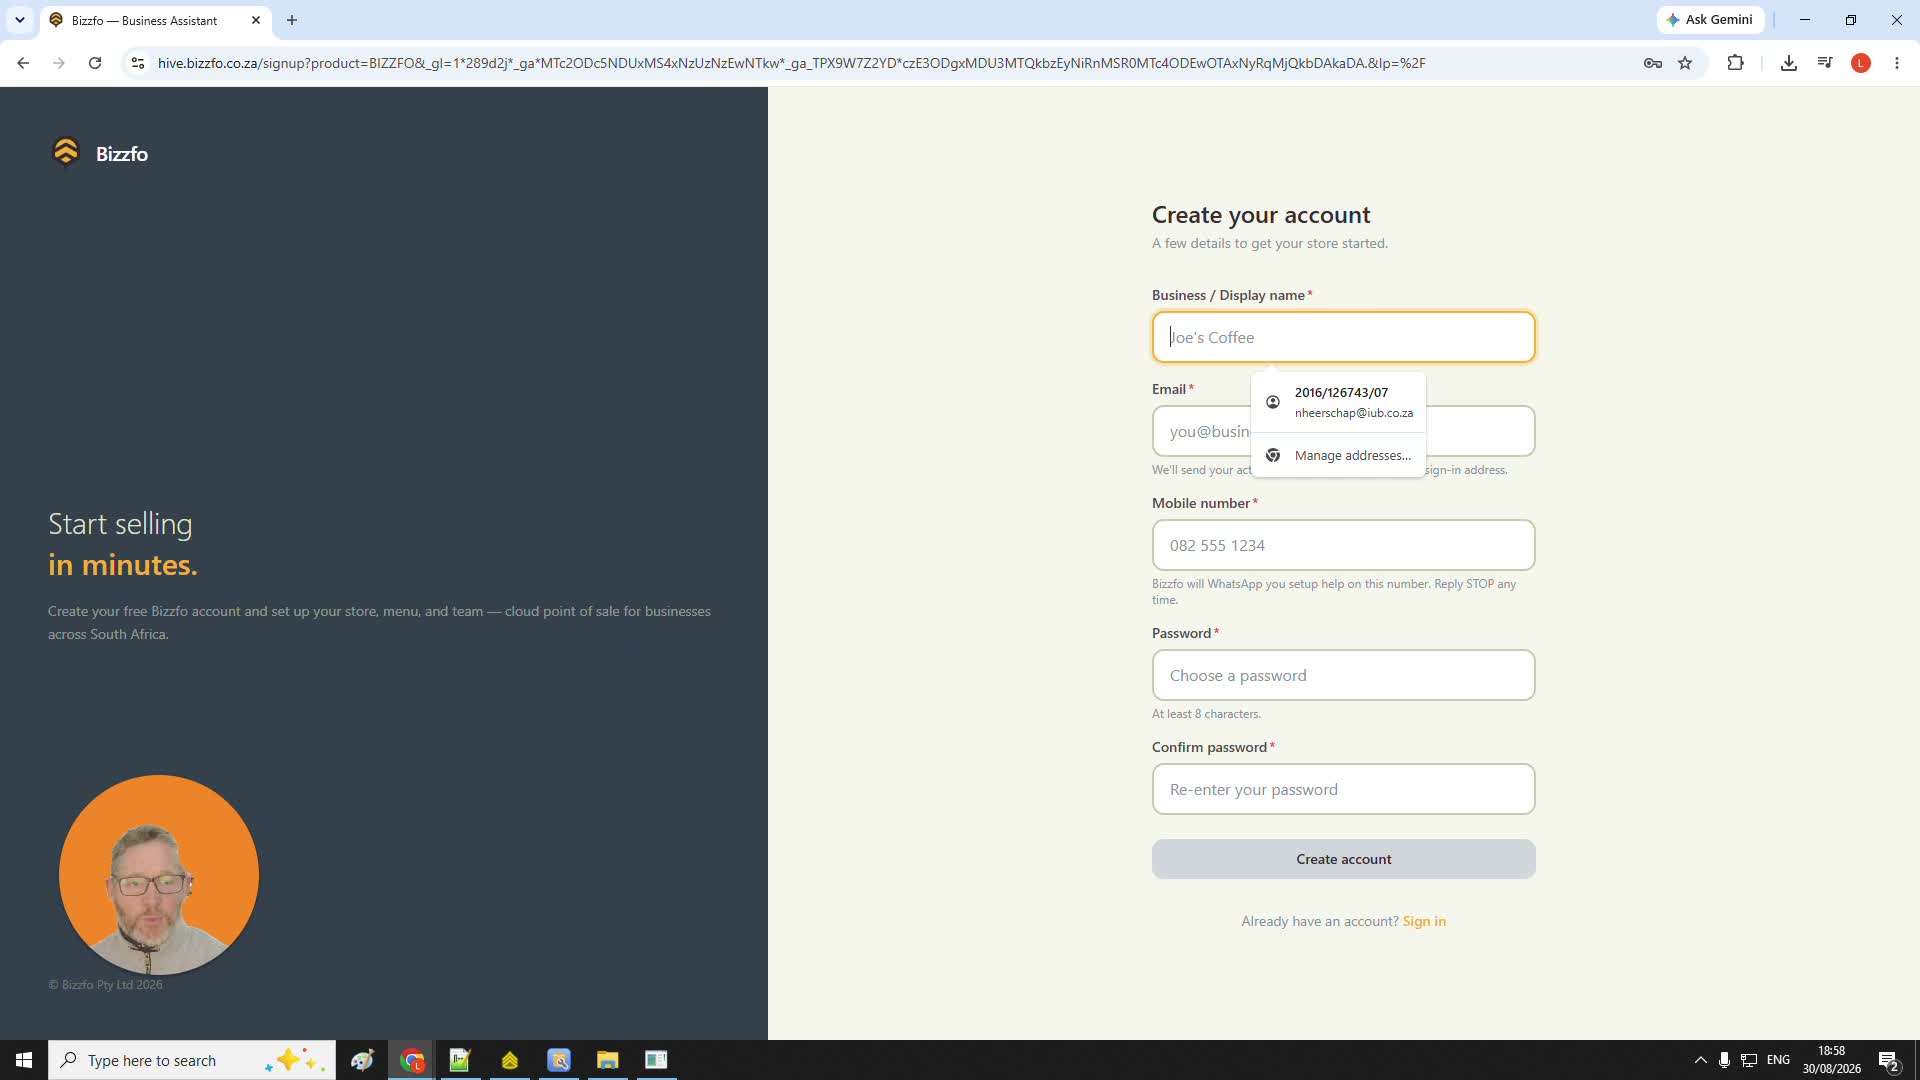
Task: Open the network tray icon
Action: [1749, 1060]
